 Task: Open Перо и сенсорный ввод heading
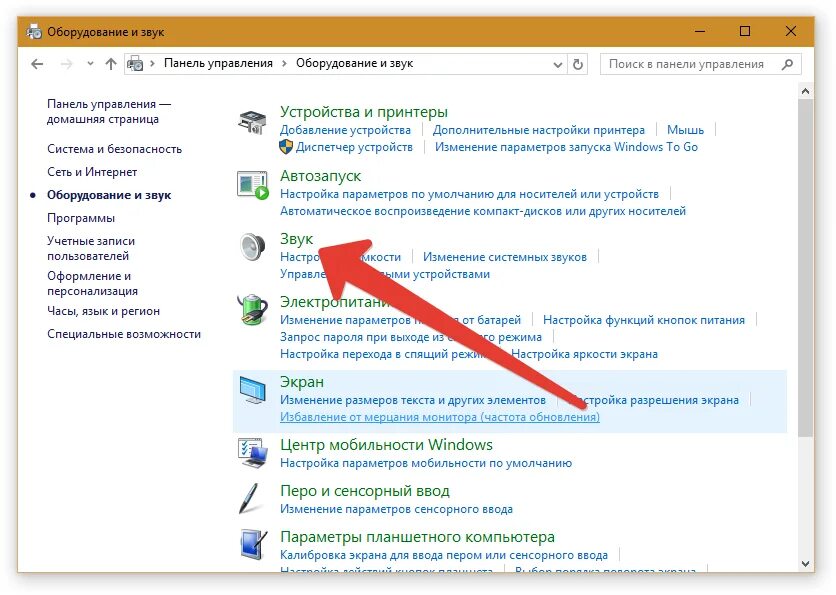[365, 491]
